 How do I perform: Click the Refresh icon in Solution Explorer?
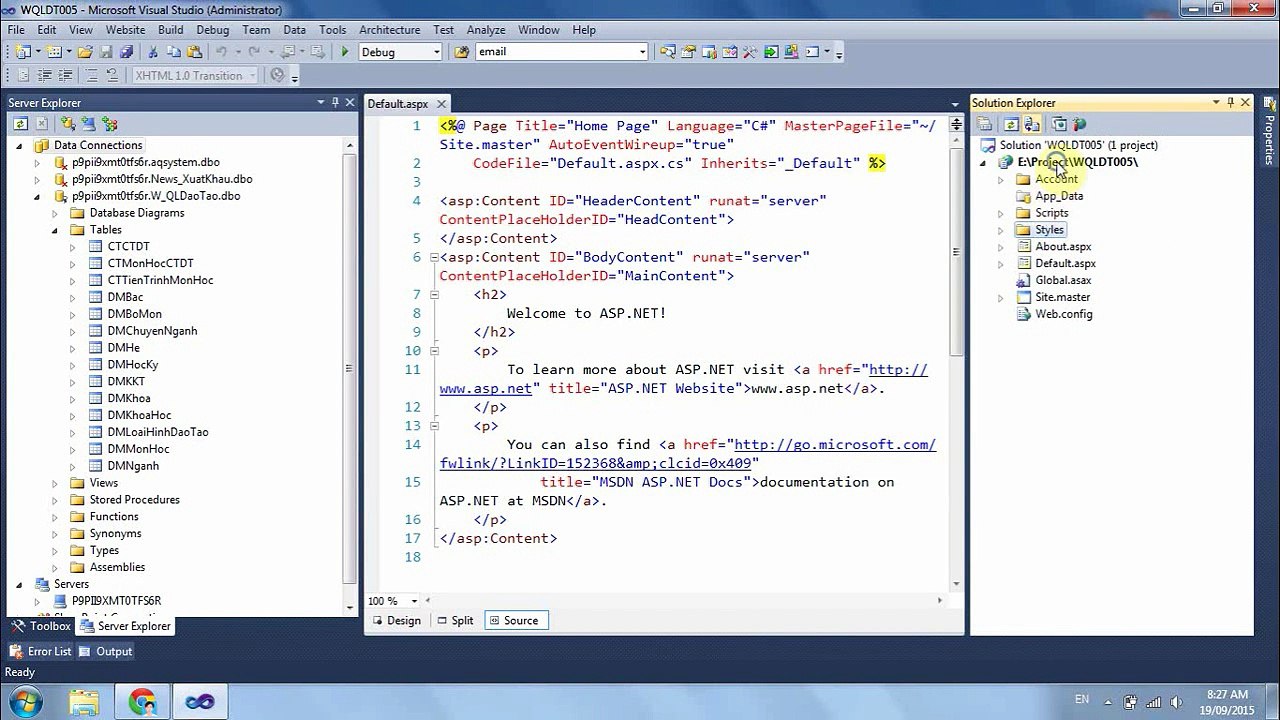[x=1011, y=124]
